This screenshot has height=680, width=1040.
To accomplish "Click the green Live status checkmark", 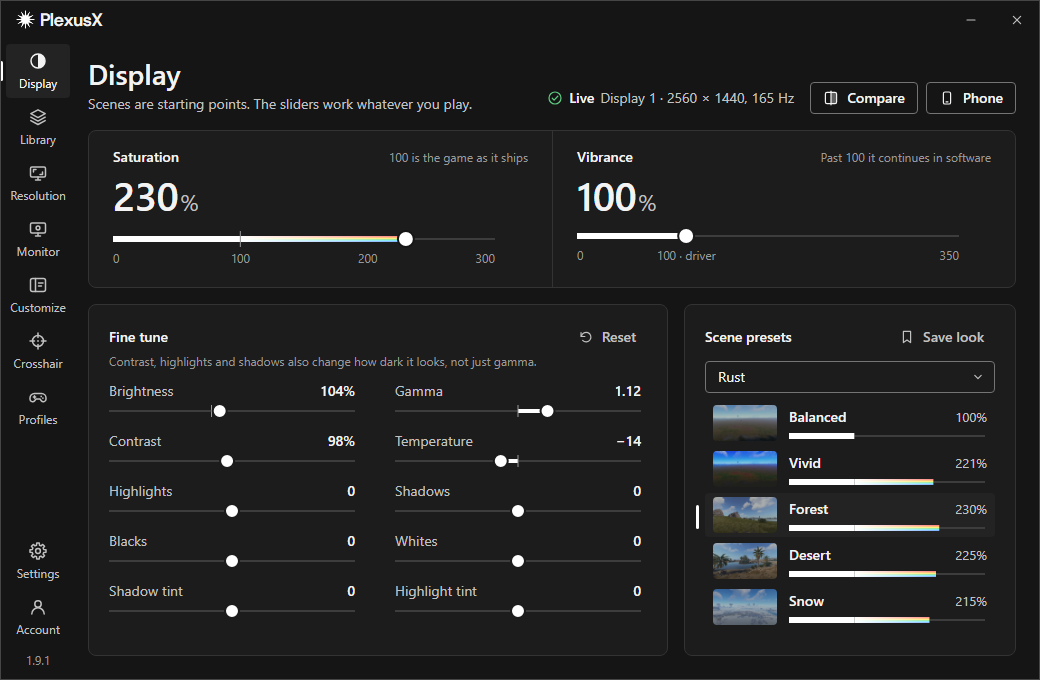I will 555,98.
